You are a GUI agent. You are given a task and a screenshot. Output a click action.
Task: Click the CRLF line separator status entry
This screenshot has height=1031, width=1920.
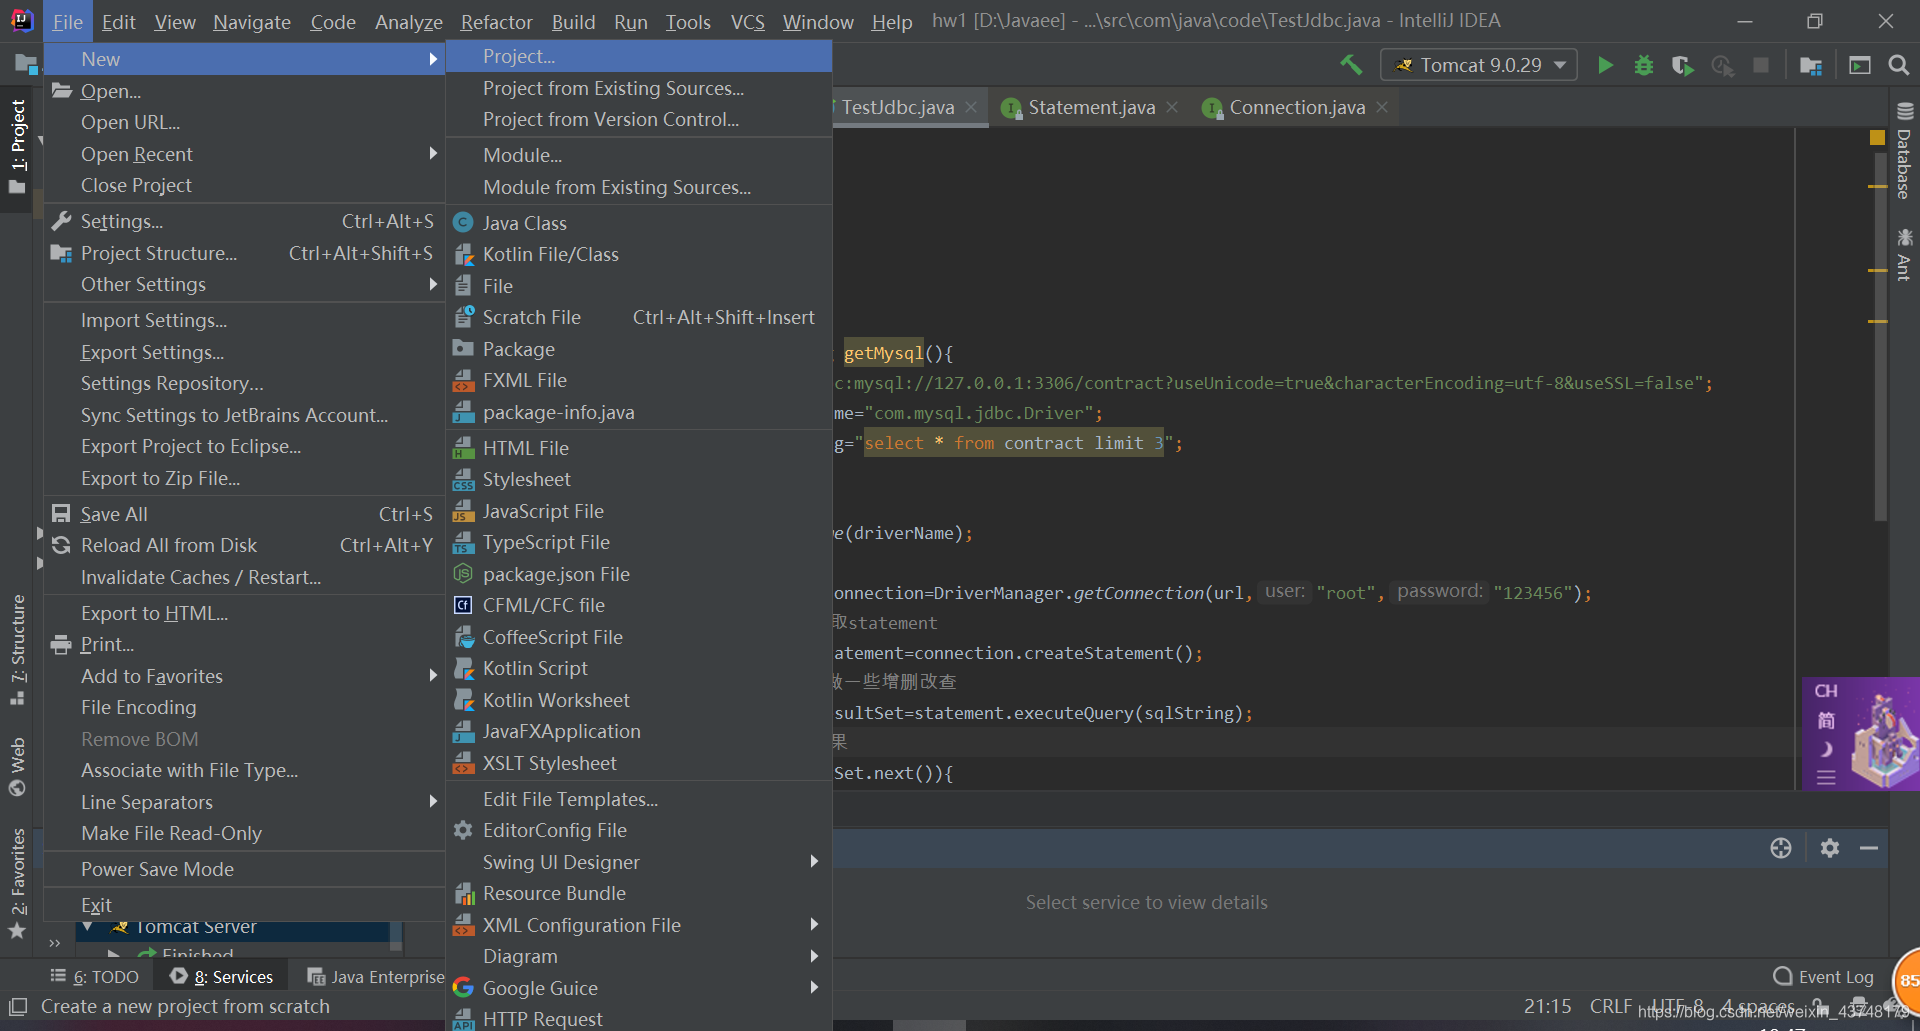tap(1610, 1006)
